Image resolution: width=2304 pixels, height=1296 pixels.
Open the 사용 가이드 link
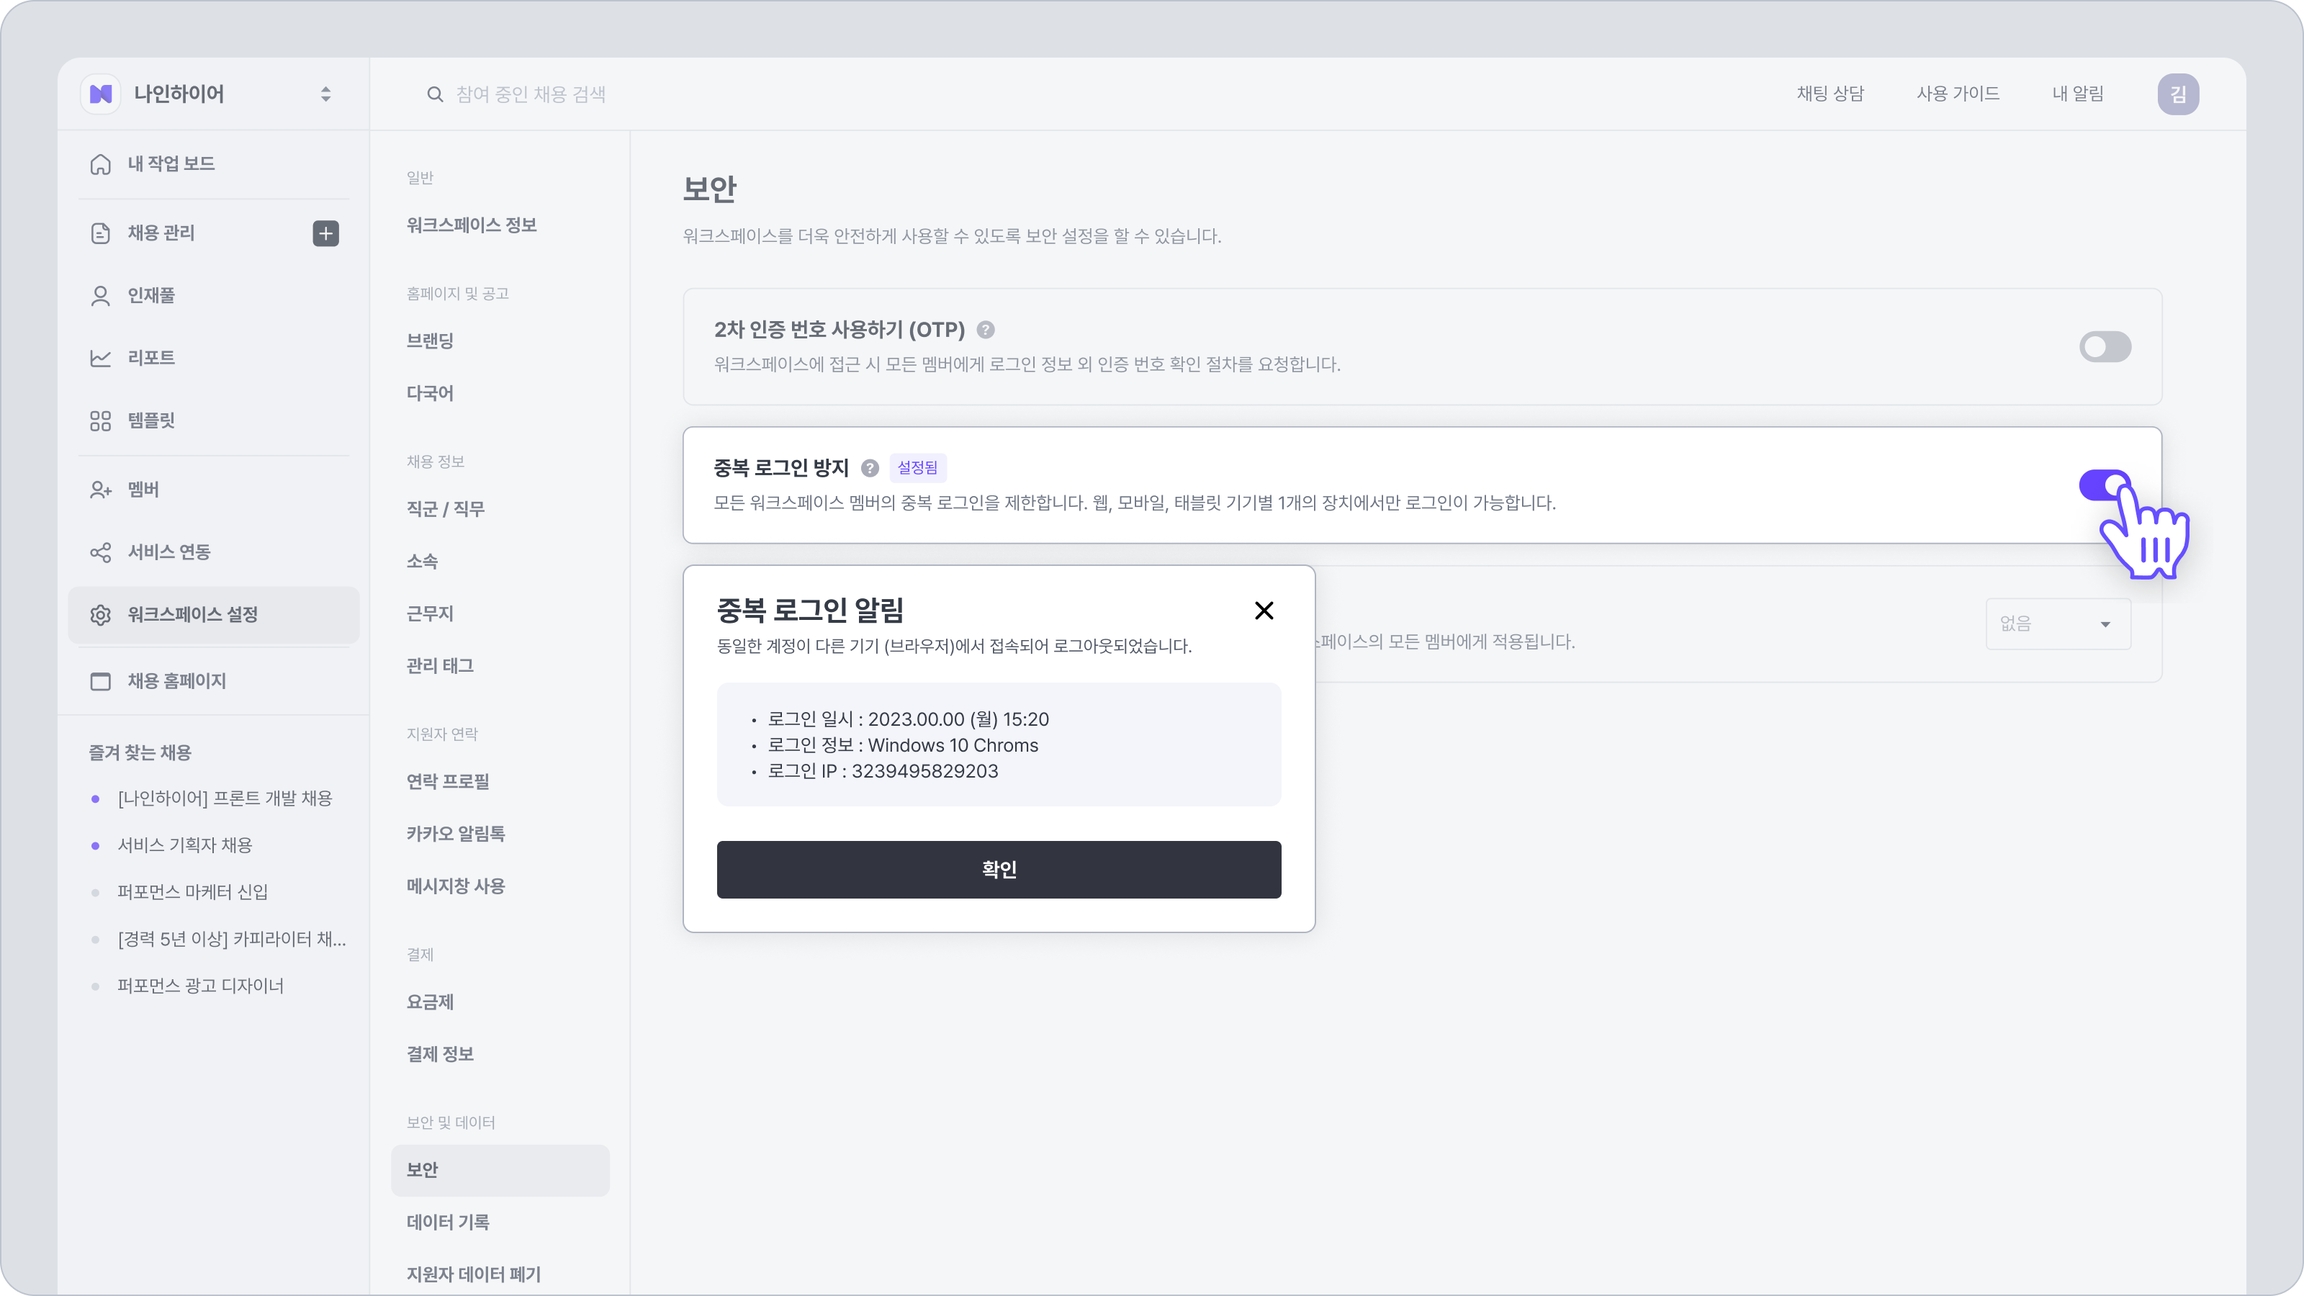pyautogui.click(x=1957, y=94)
